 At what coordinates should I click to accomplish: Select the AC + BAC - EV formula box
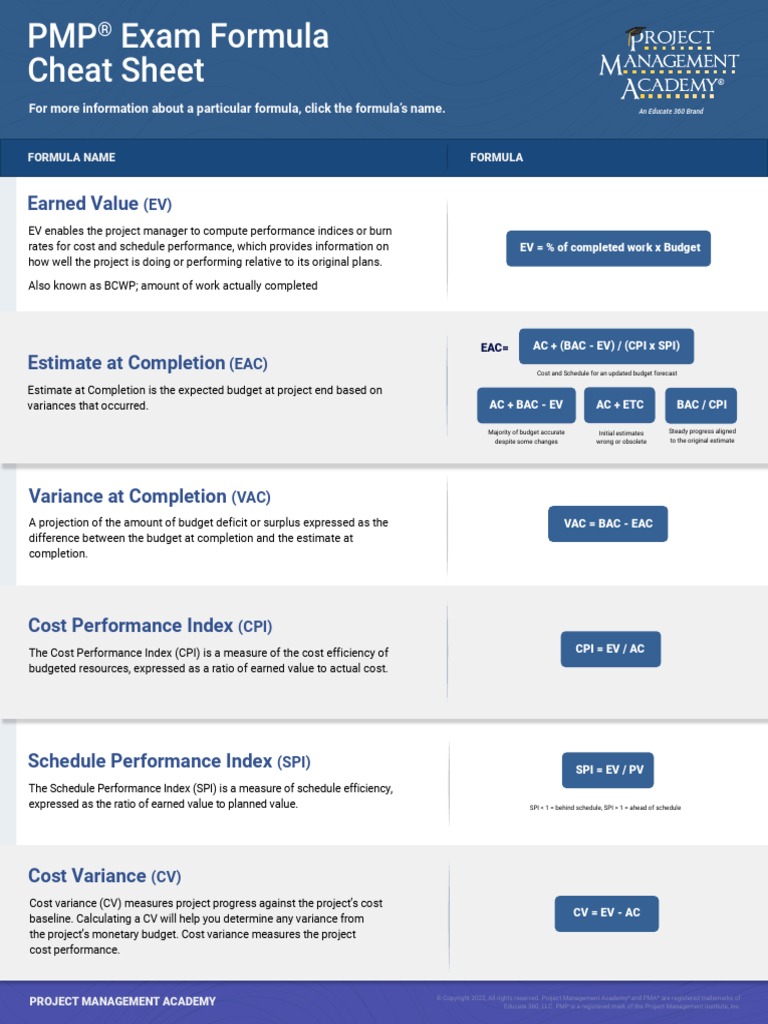click(x=526, y=405)
